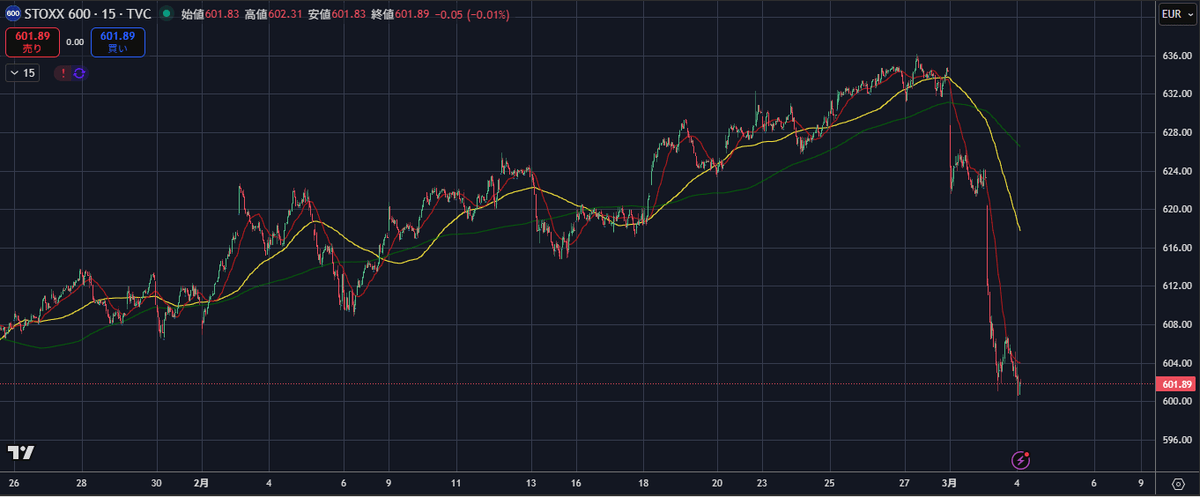Click the red exclamation warning icon

63,73
